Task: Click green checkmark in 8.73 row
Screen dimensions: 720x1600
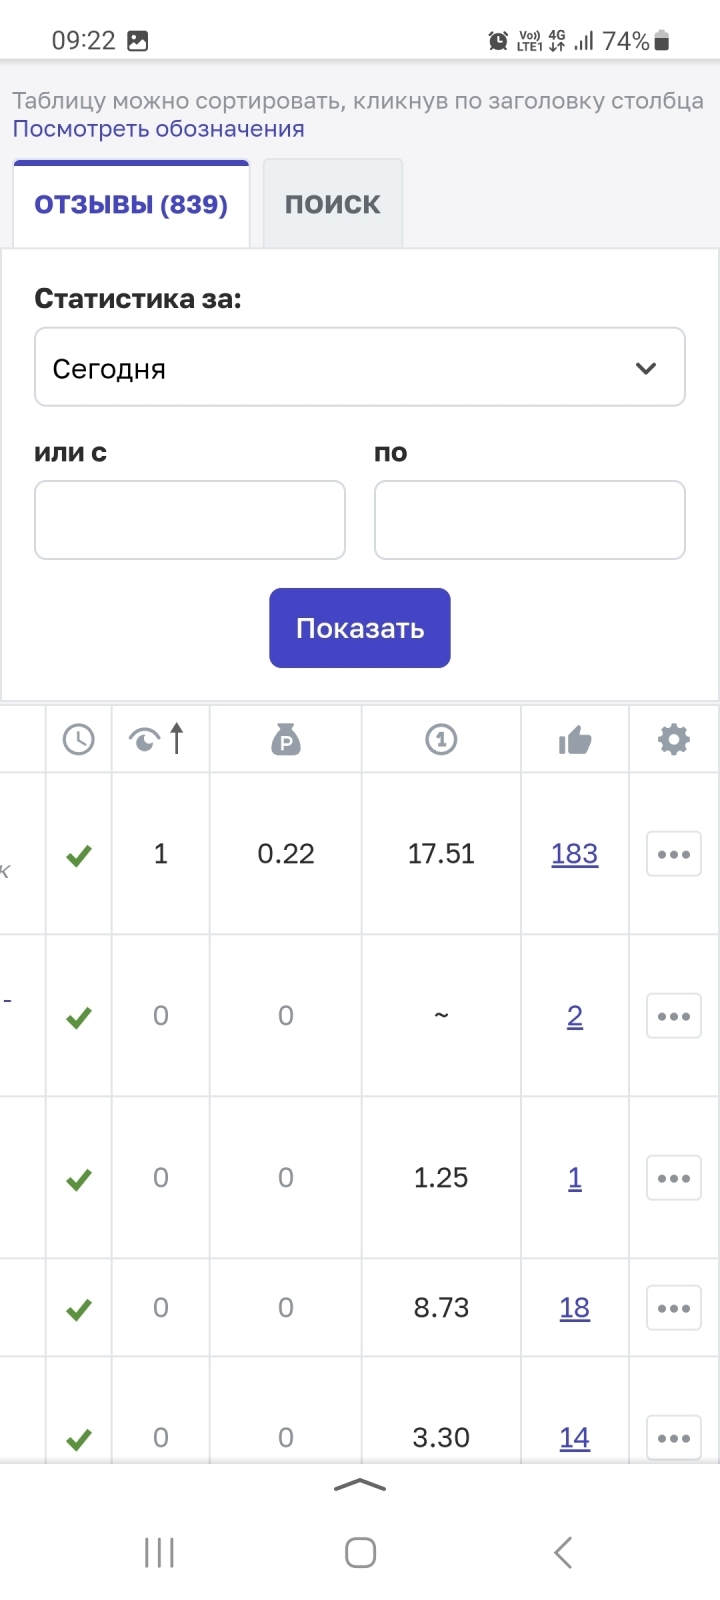Action: pyautogui.click(x=78, y=1309)
